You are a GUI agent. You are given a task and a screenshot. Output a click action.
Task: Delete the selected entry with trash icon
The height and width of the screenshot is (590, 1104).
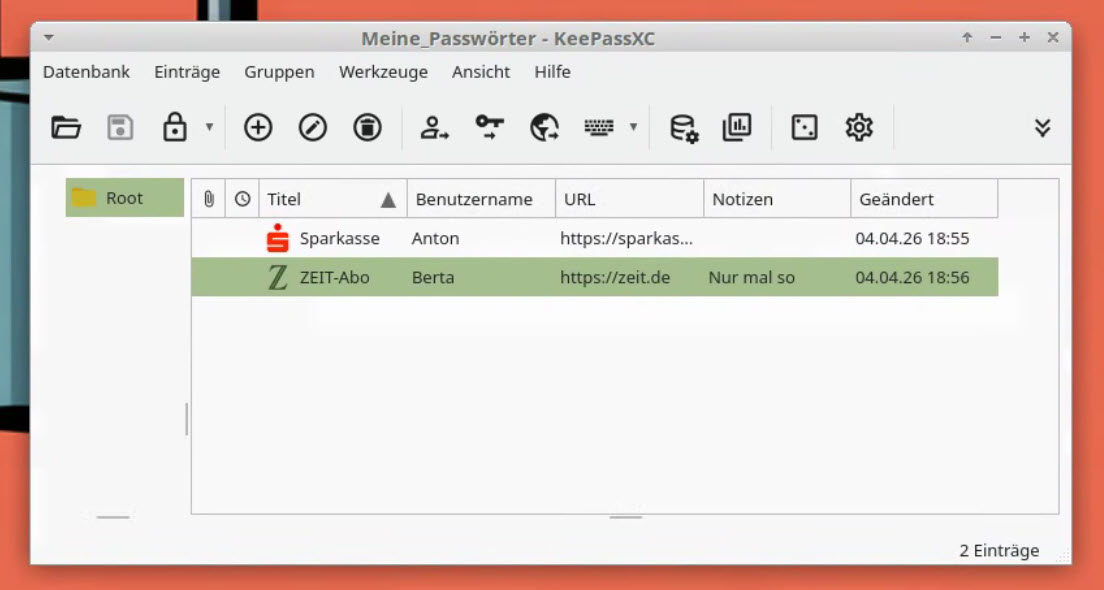[x=367, y=128]
